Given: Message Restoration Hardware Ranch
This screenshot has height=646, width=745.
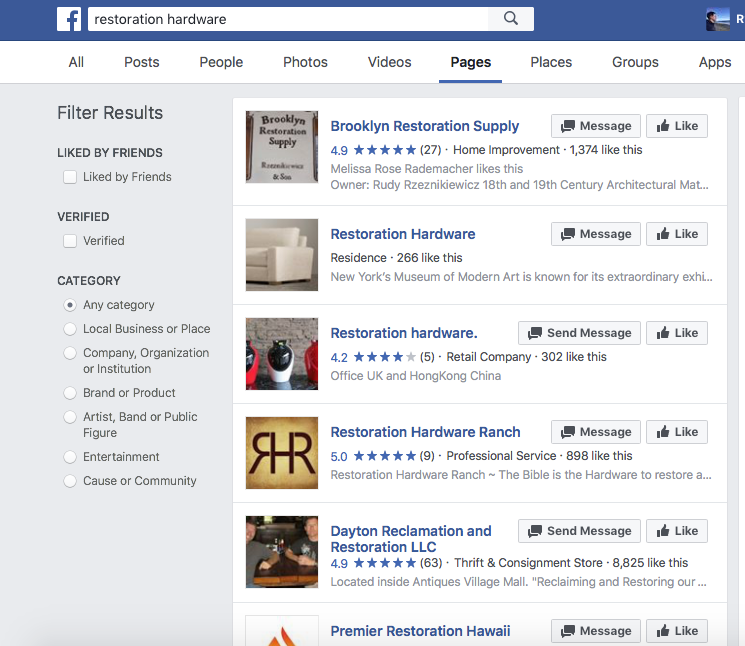Looking at the screenshot, I should point(596,432).
